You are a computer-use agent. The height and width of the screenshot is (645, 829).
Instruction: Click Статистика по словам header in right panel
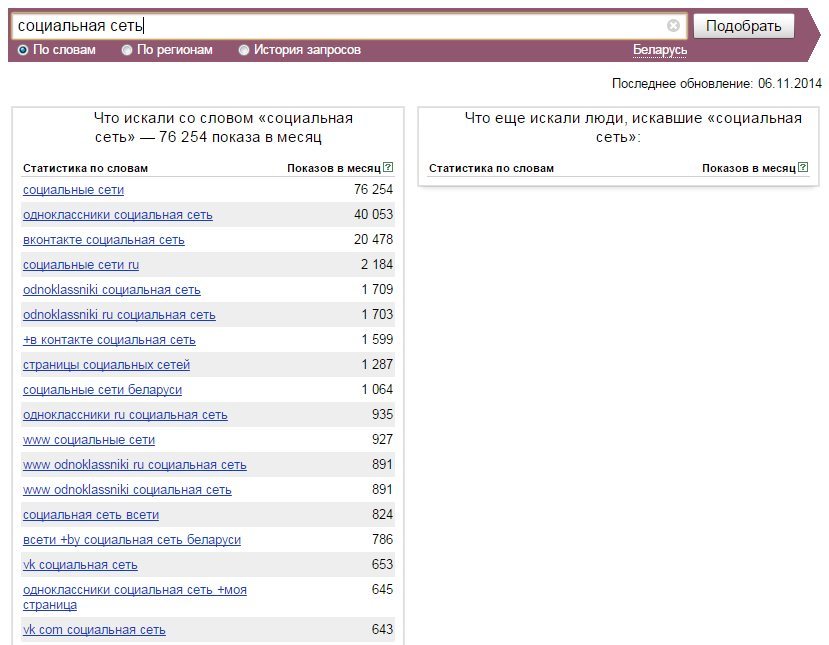point(491,168)
